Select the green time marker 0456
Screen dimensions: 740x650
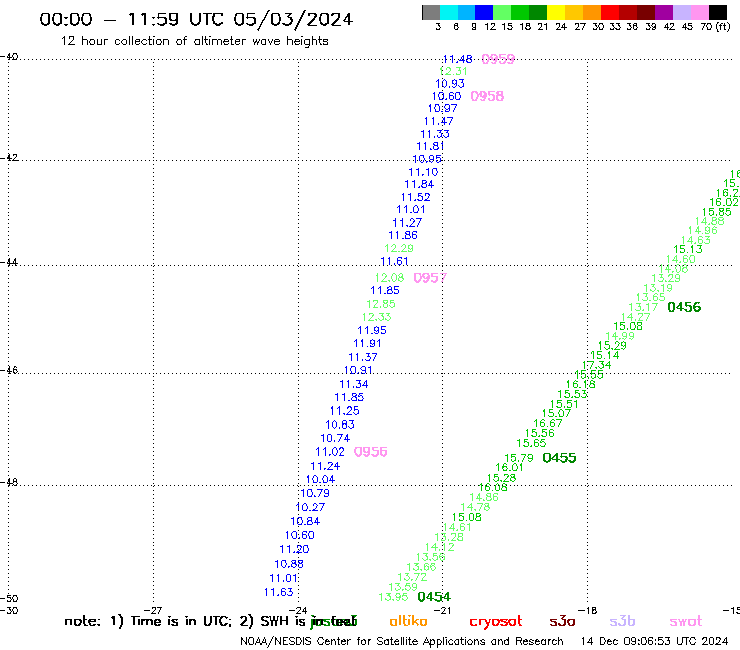[x=684, y=307]
